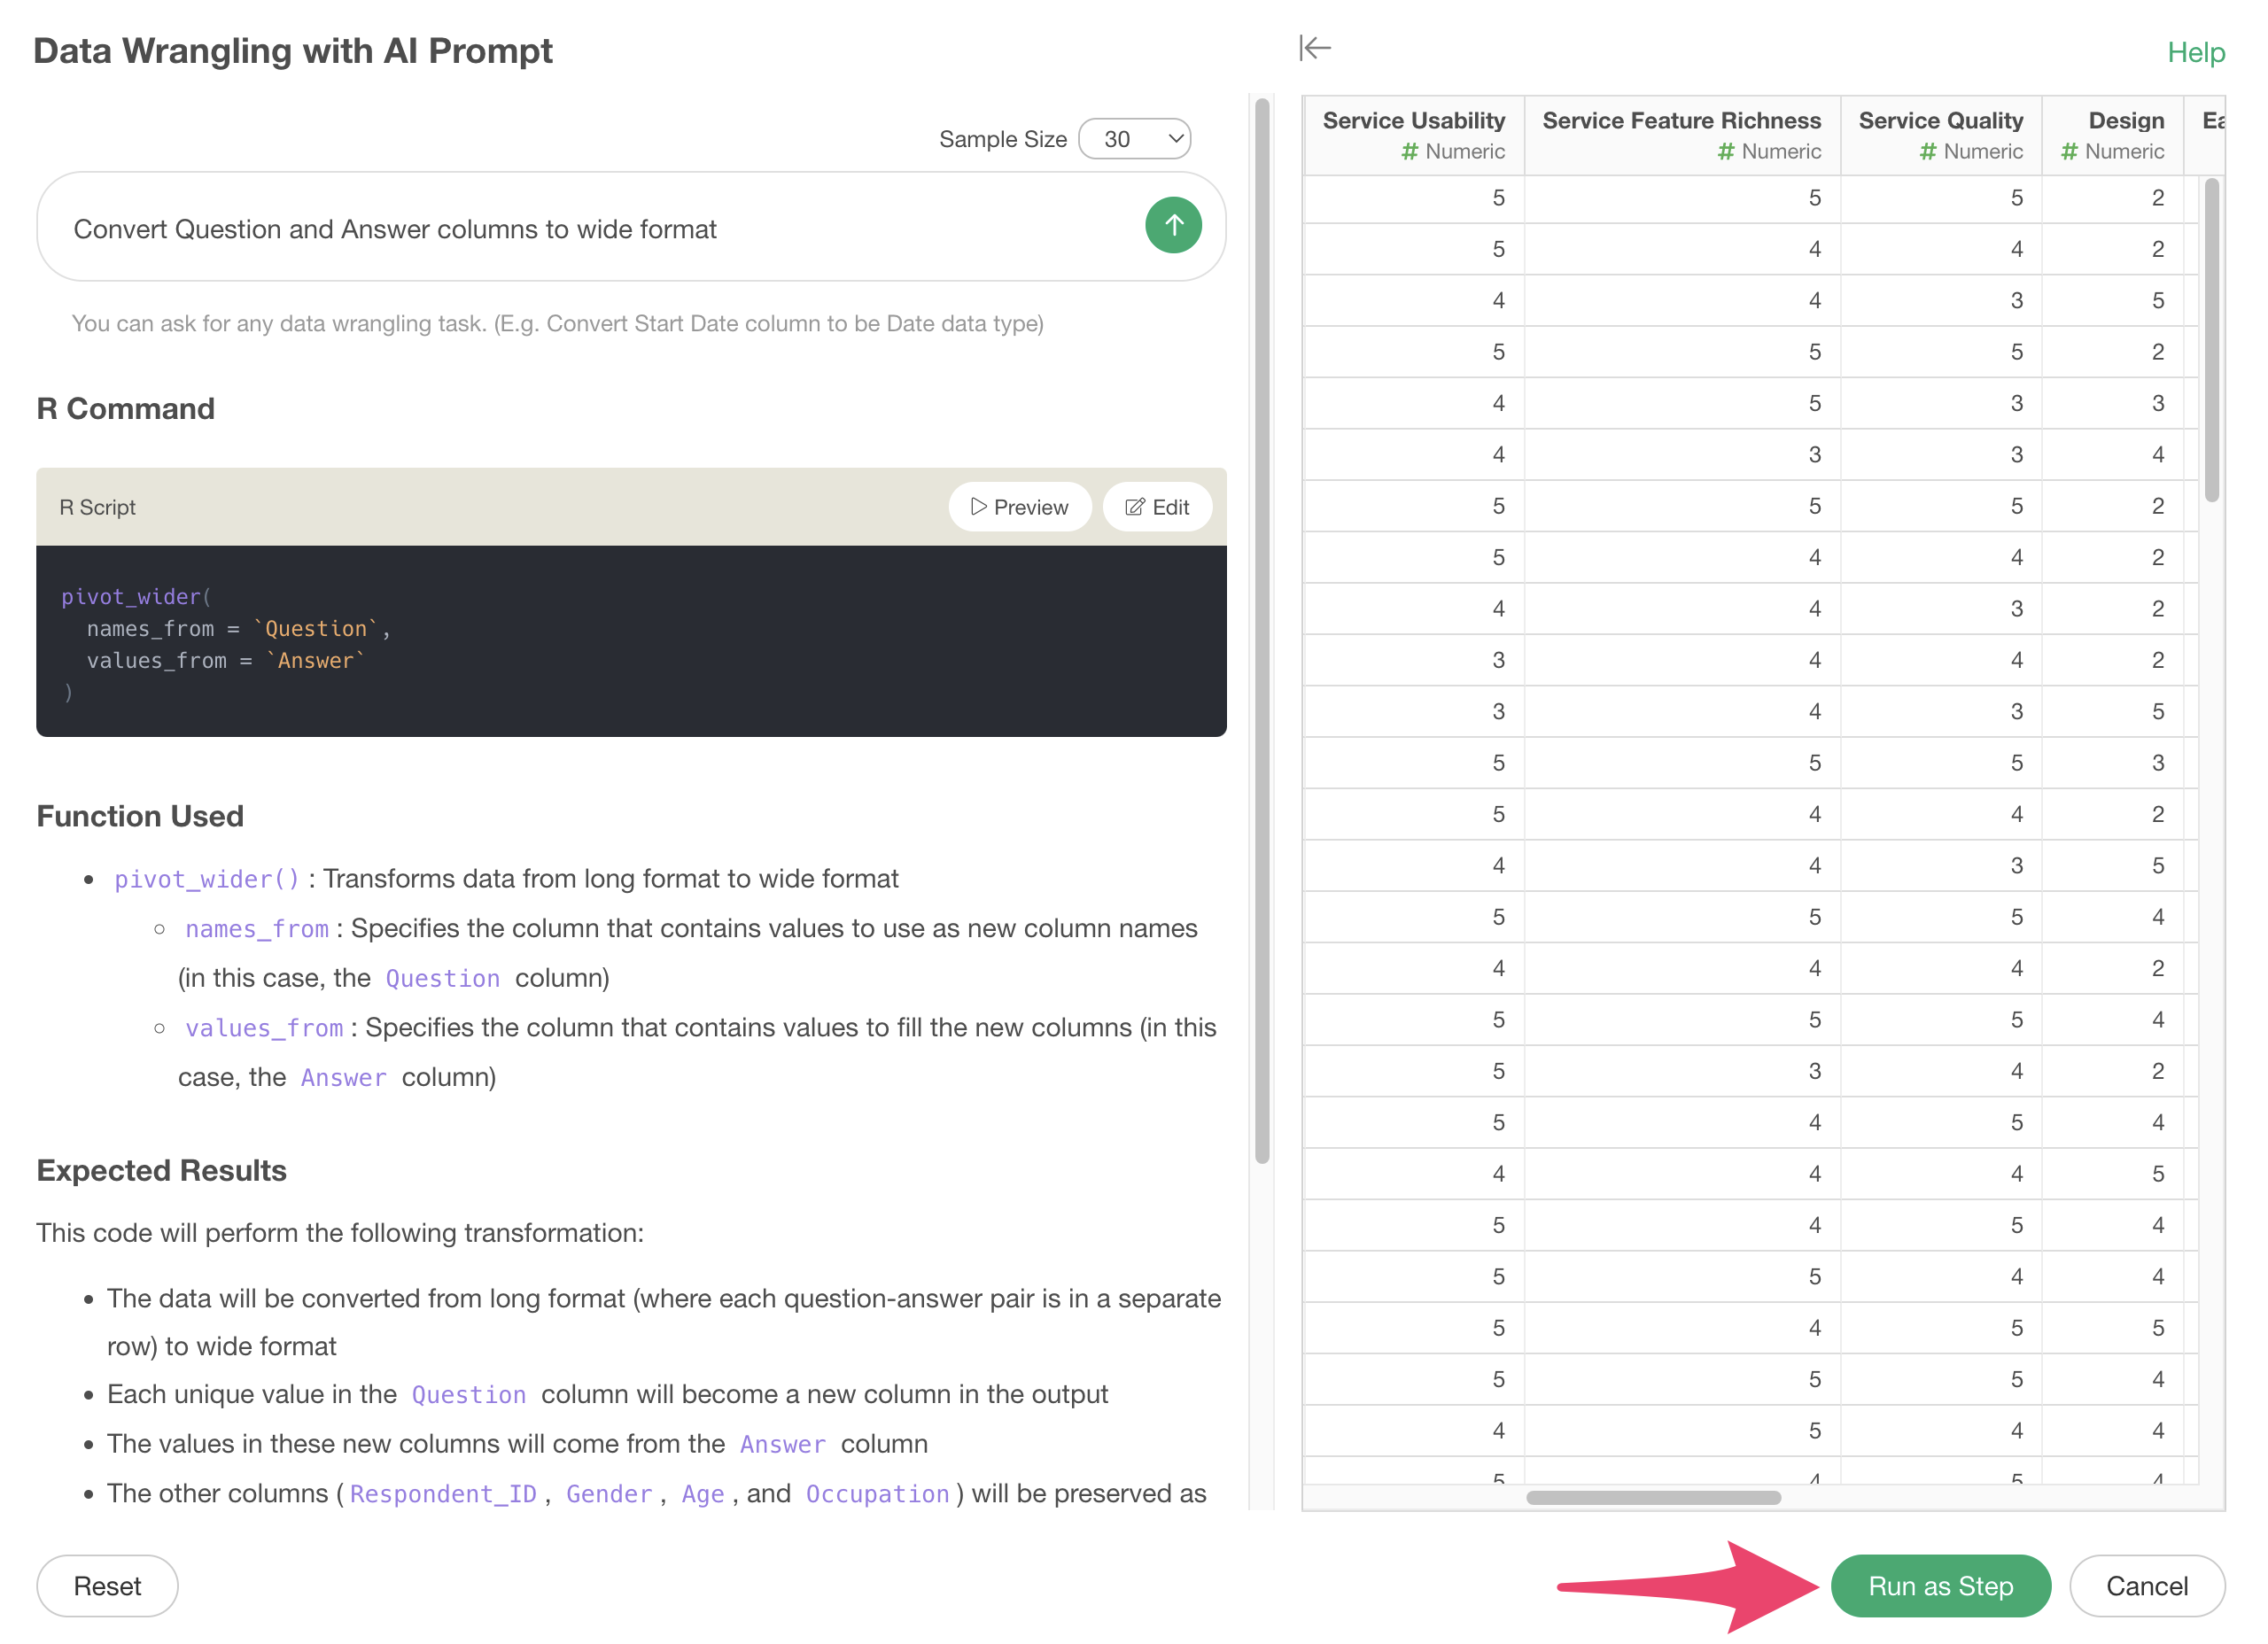Viewport: 2268px width, 1644px height.
Task: Click the table horizontal scrollbar
Action: pos(1653,1497)
